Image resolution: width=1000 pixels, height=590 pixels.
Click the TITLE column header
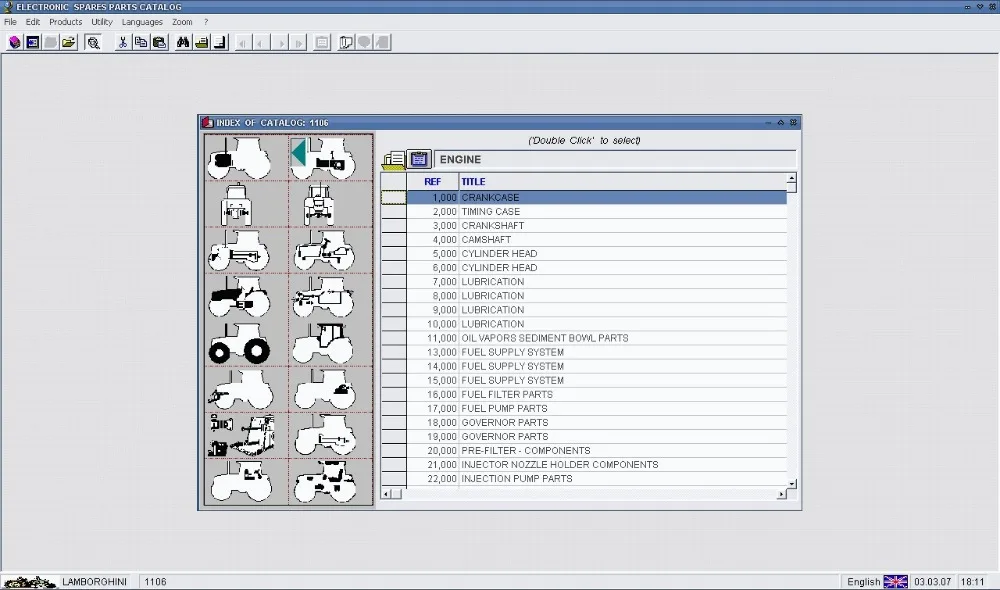click(x=622, y=182)
